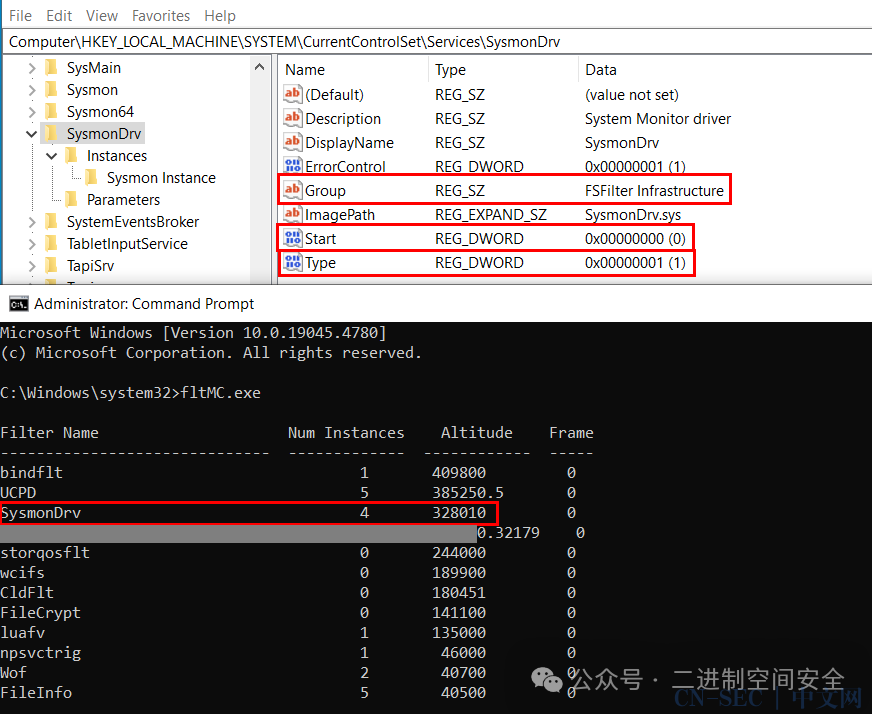Select the SystemEventsBroker folder icon
The width and height of the screenshot is (872, 714).
[x=51, y=221]
